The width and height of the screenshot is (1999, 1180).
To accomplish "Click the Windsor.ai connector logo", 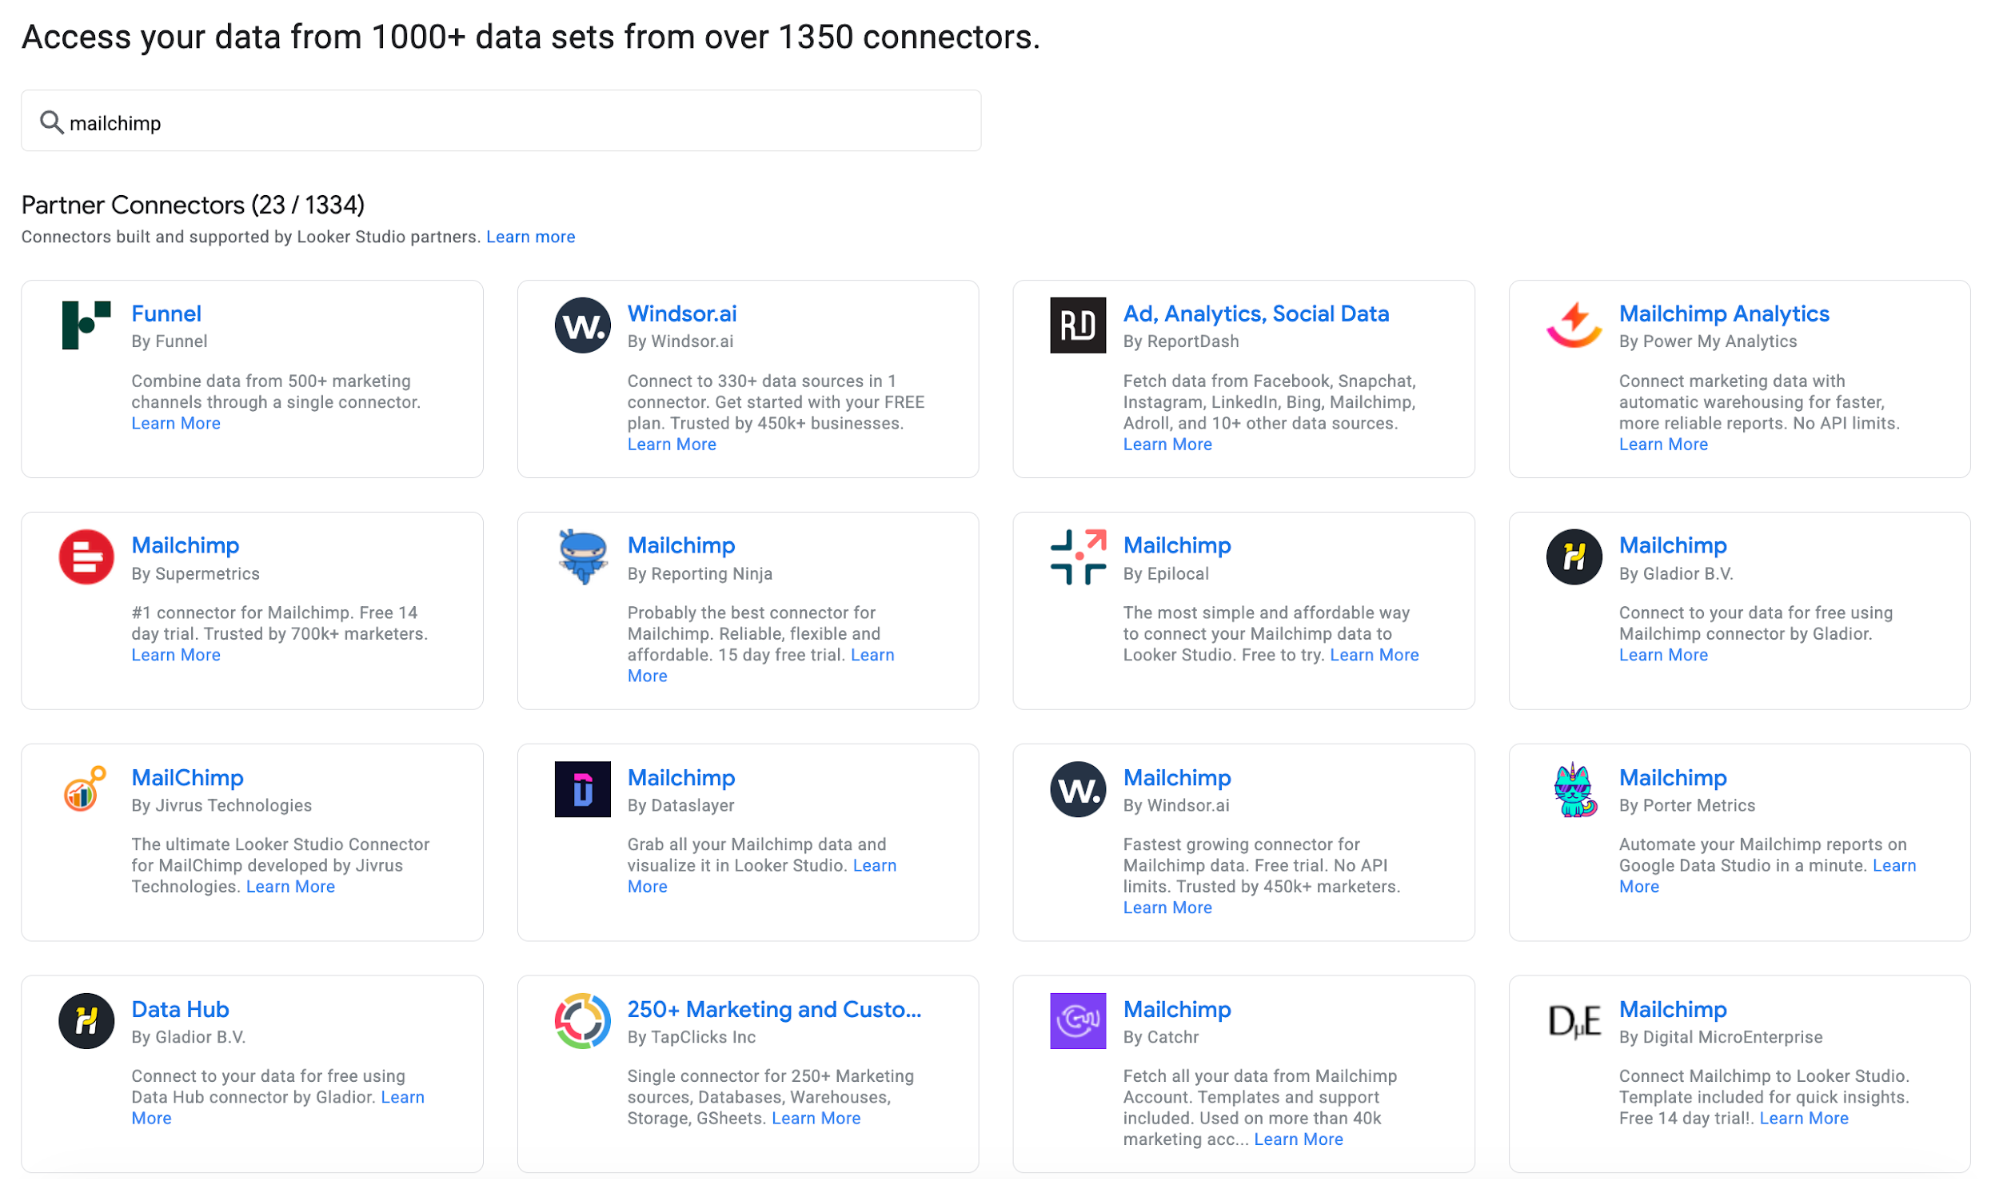I will pos(582,325).
